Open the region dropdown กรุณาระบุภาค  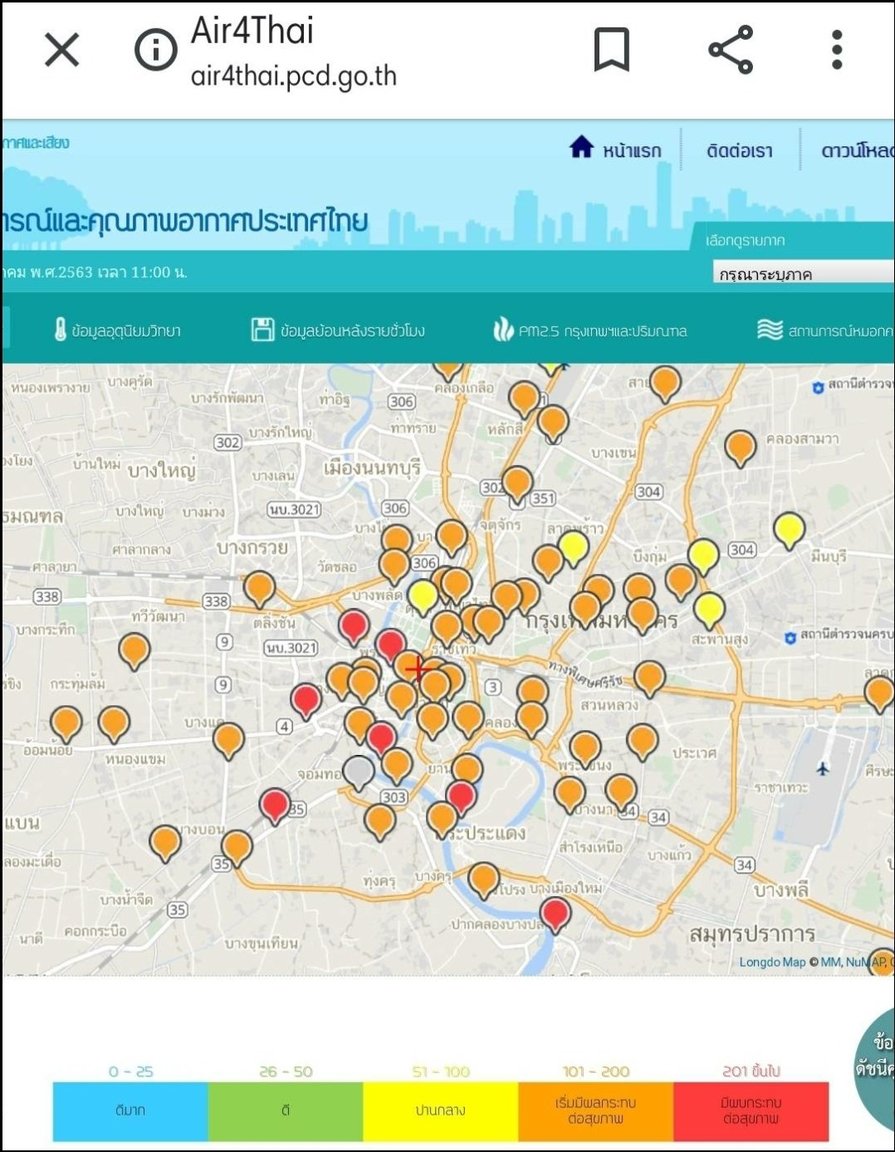[805, 273]
